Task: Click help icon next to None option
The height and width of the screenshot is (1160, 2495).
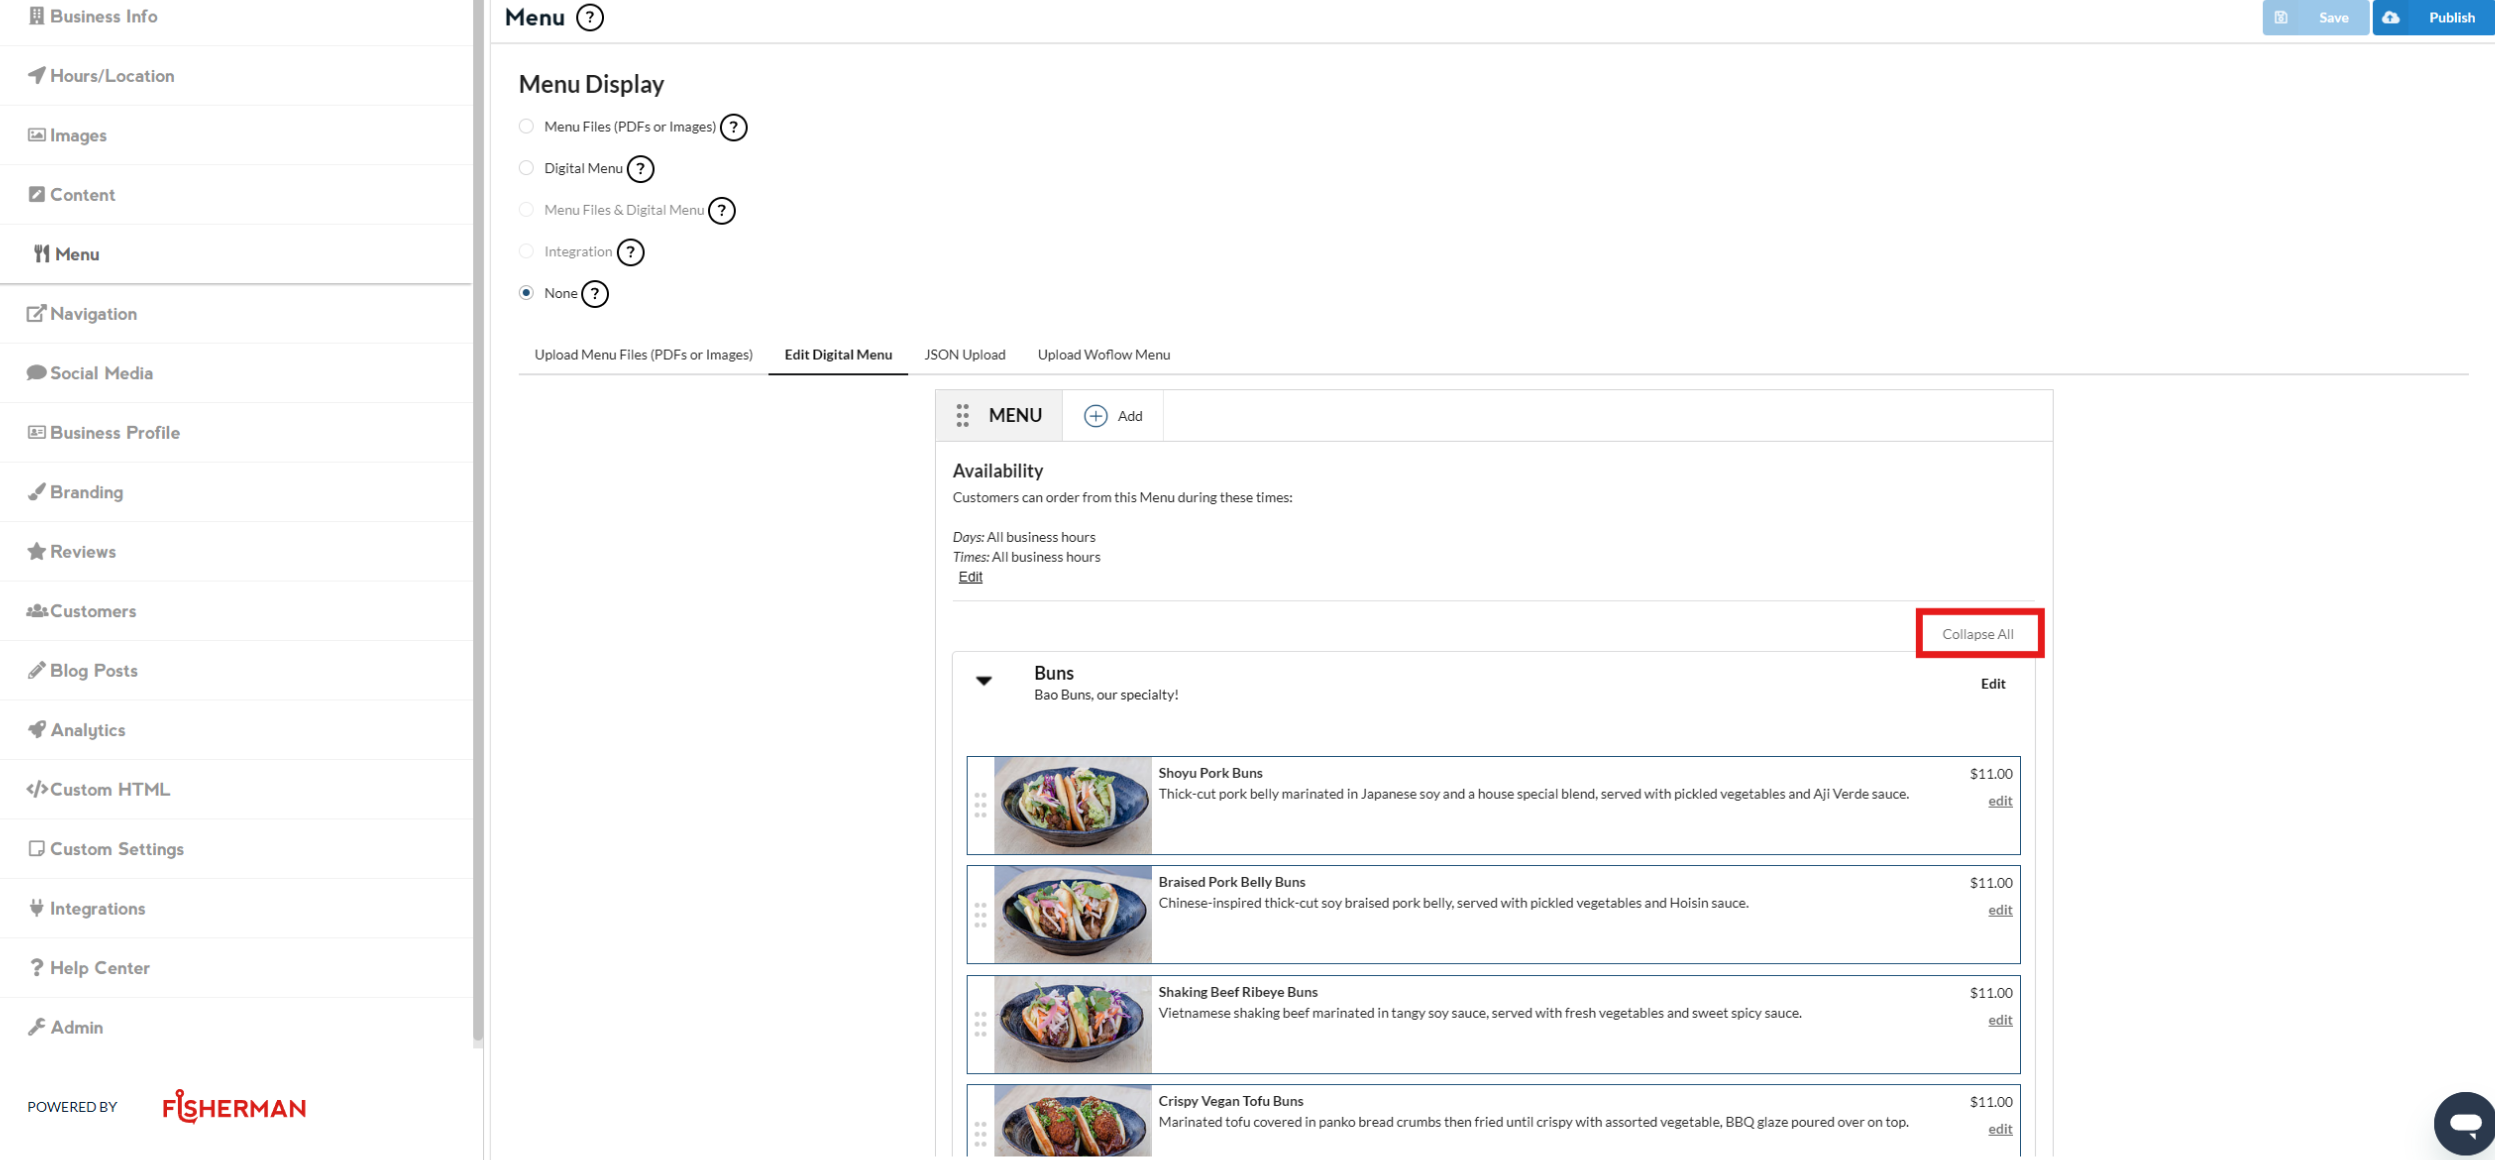Action: (x=595, y=294)
